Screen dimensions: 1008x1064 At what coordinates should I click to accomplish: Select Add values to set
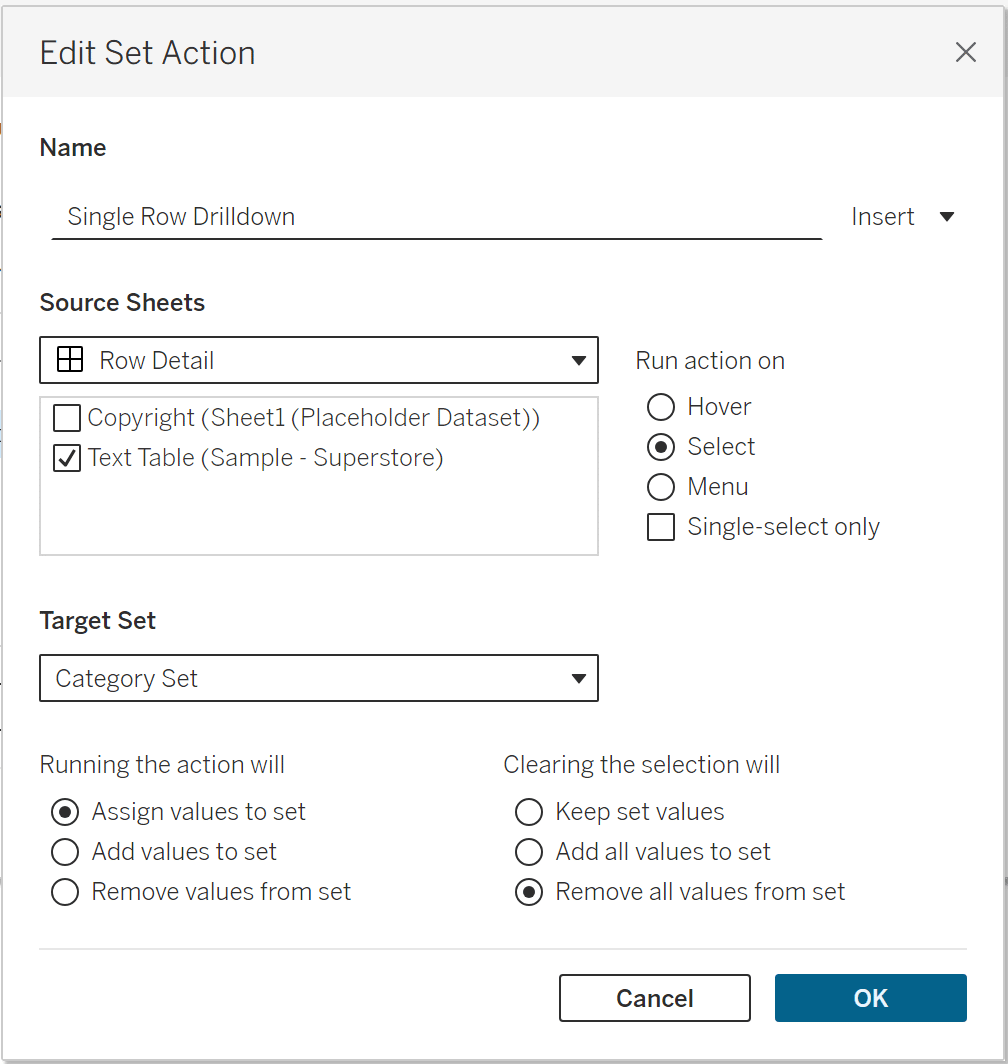65,852
